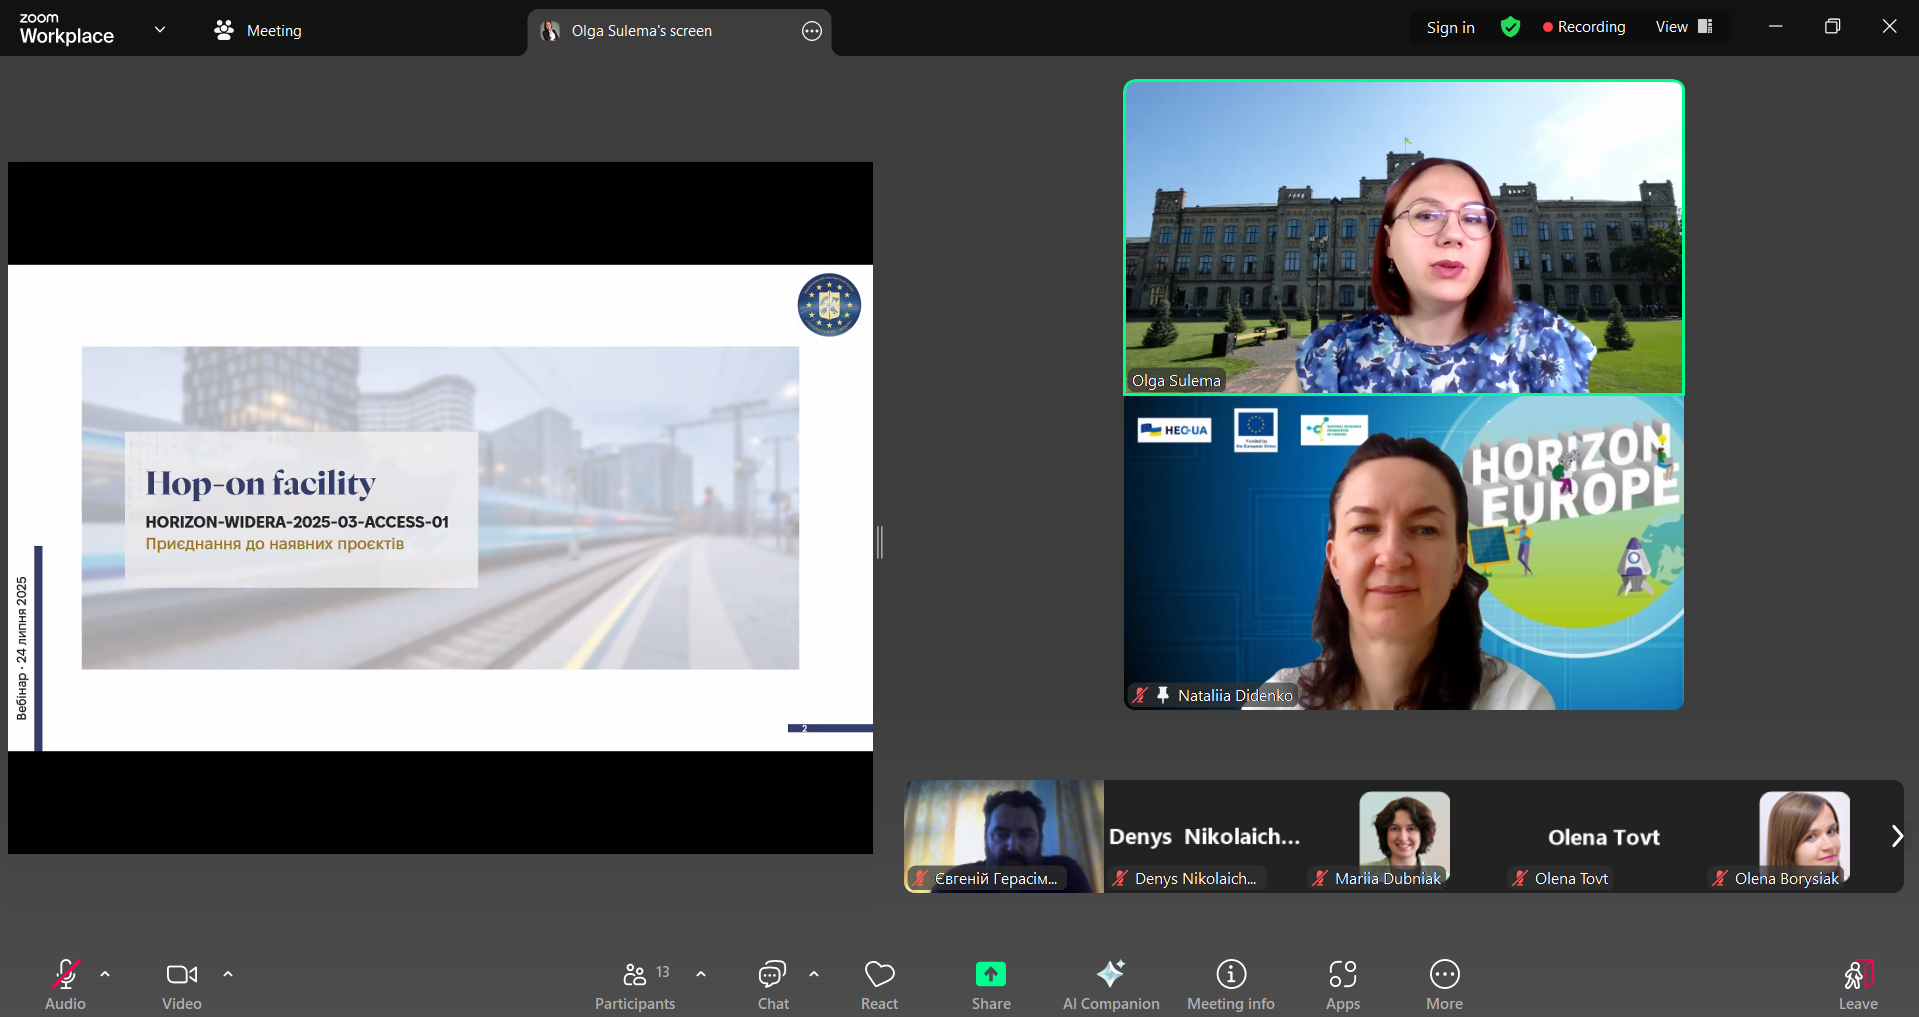Image resolution: width=1919 pixels, height=1017 pixels.
Task: Click the divider handle between screen and videos
Action: tap(880, 542)
